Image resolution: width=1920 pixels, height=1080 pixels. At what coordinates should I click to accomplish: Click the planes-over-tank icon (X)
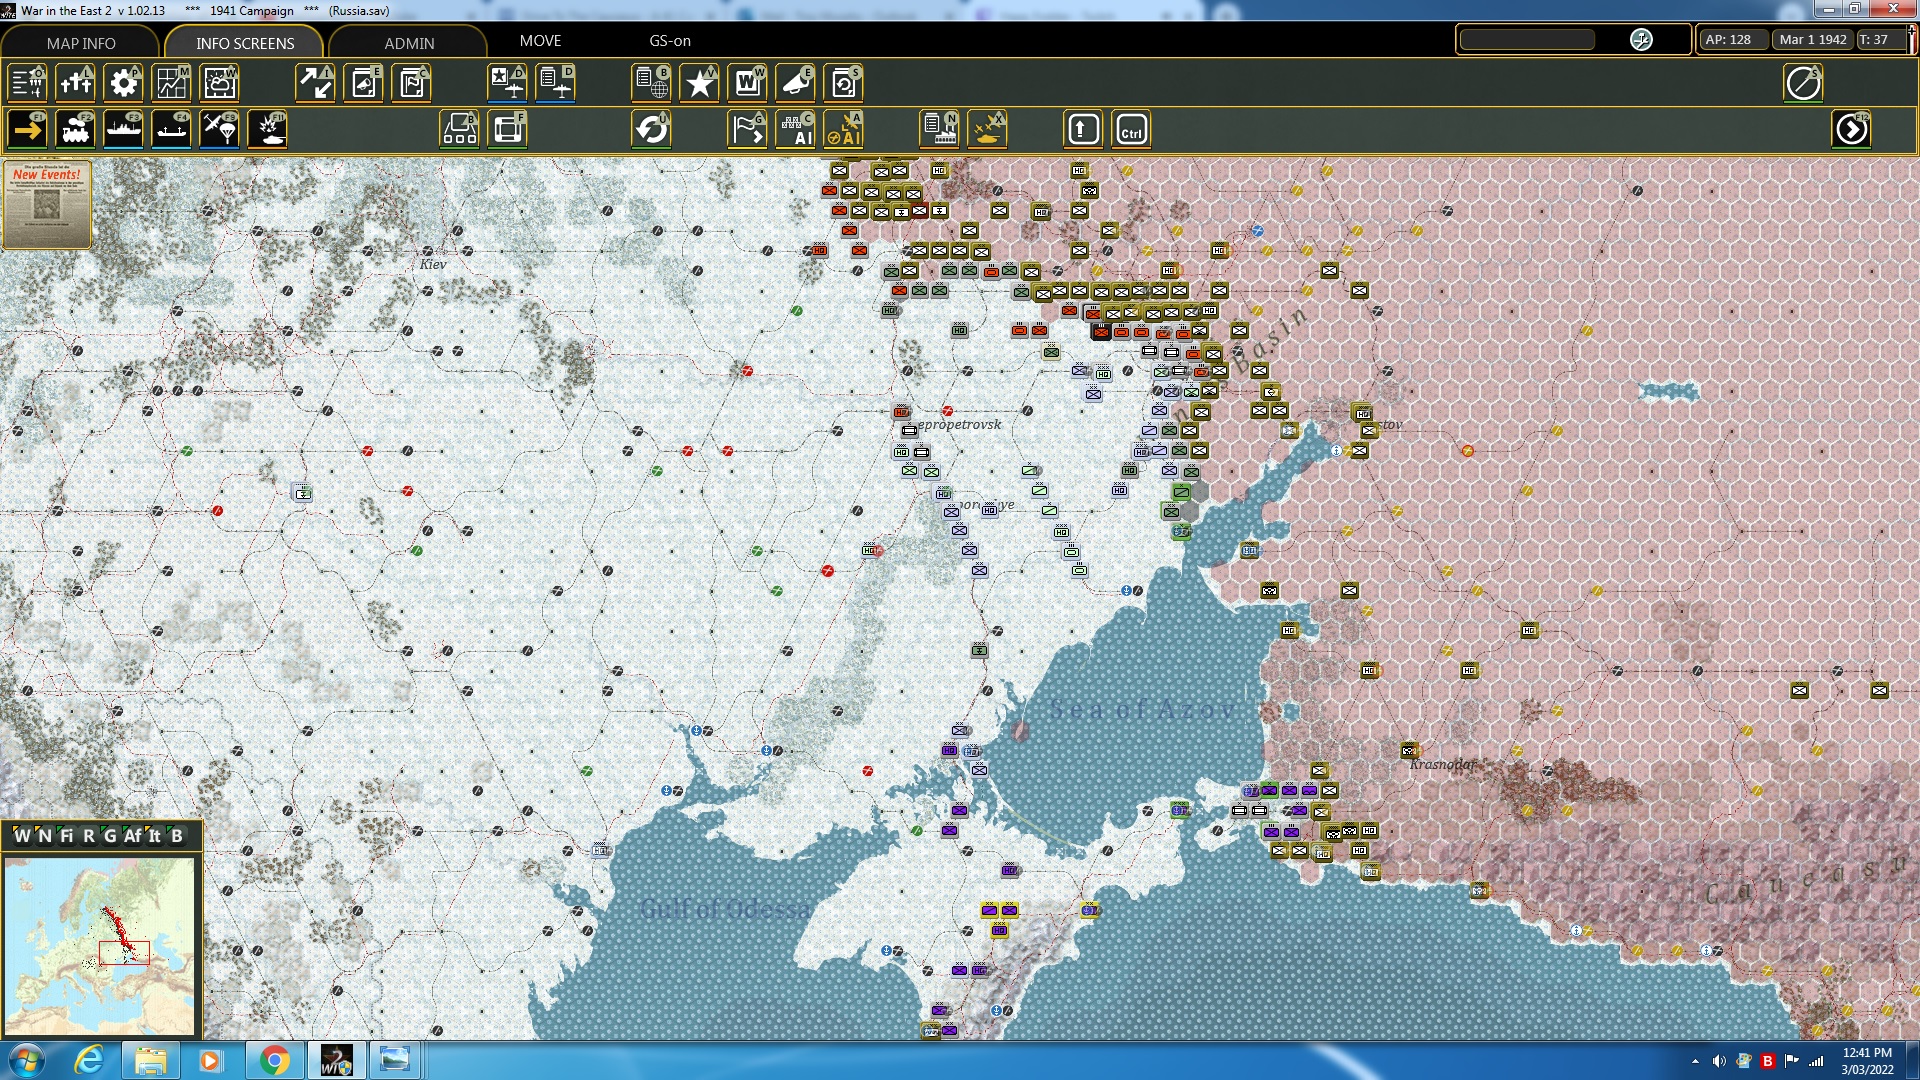[x=987, y=130]
